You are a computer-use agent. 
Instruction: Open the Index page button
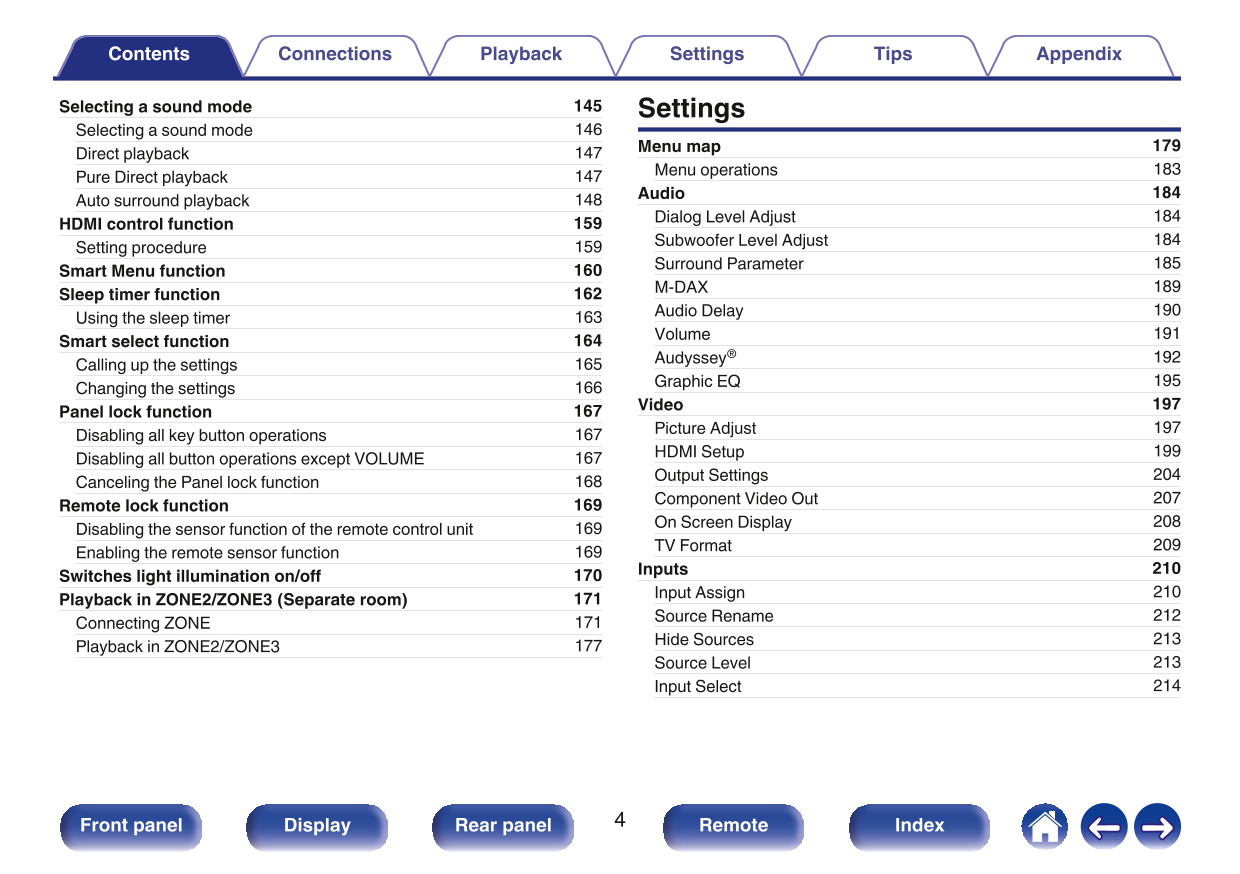click(x=919, y=826)
